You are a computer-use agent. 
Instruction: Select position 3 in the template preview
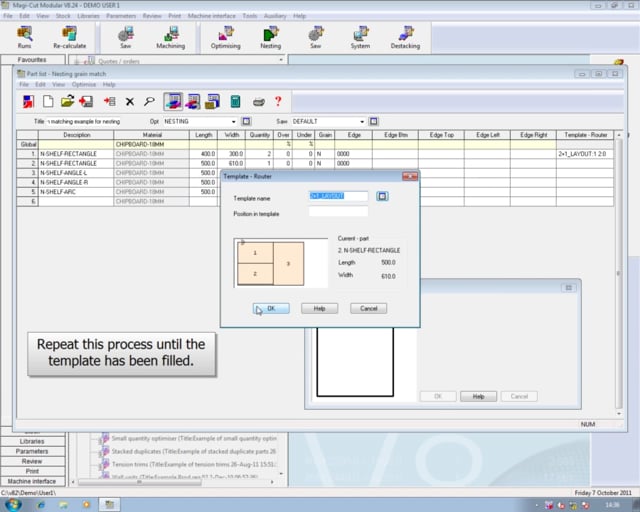289,263
